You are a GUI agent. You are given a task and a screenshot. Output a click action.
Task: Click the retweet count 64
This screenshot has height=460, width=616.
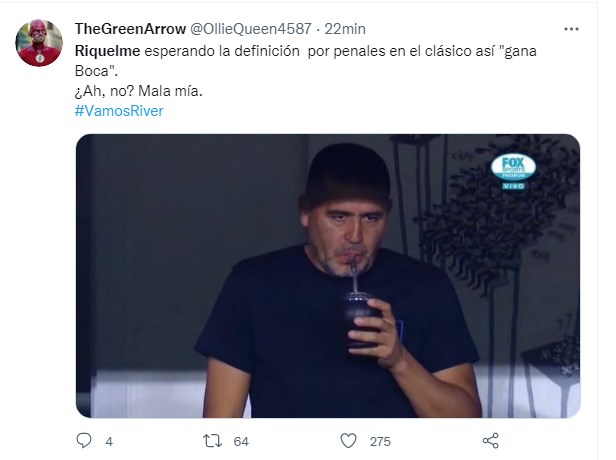(x=240, y=441)
